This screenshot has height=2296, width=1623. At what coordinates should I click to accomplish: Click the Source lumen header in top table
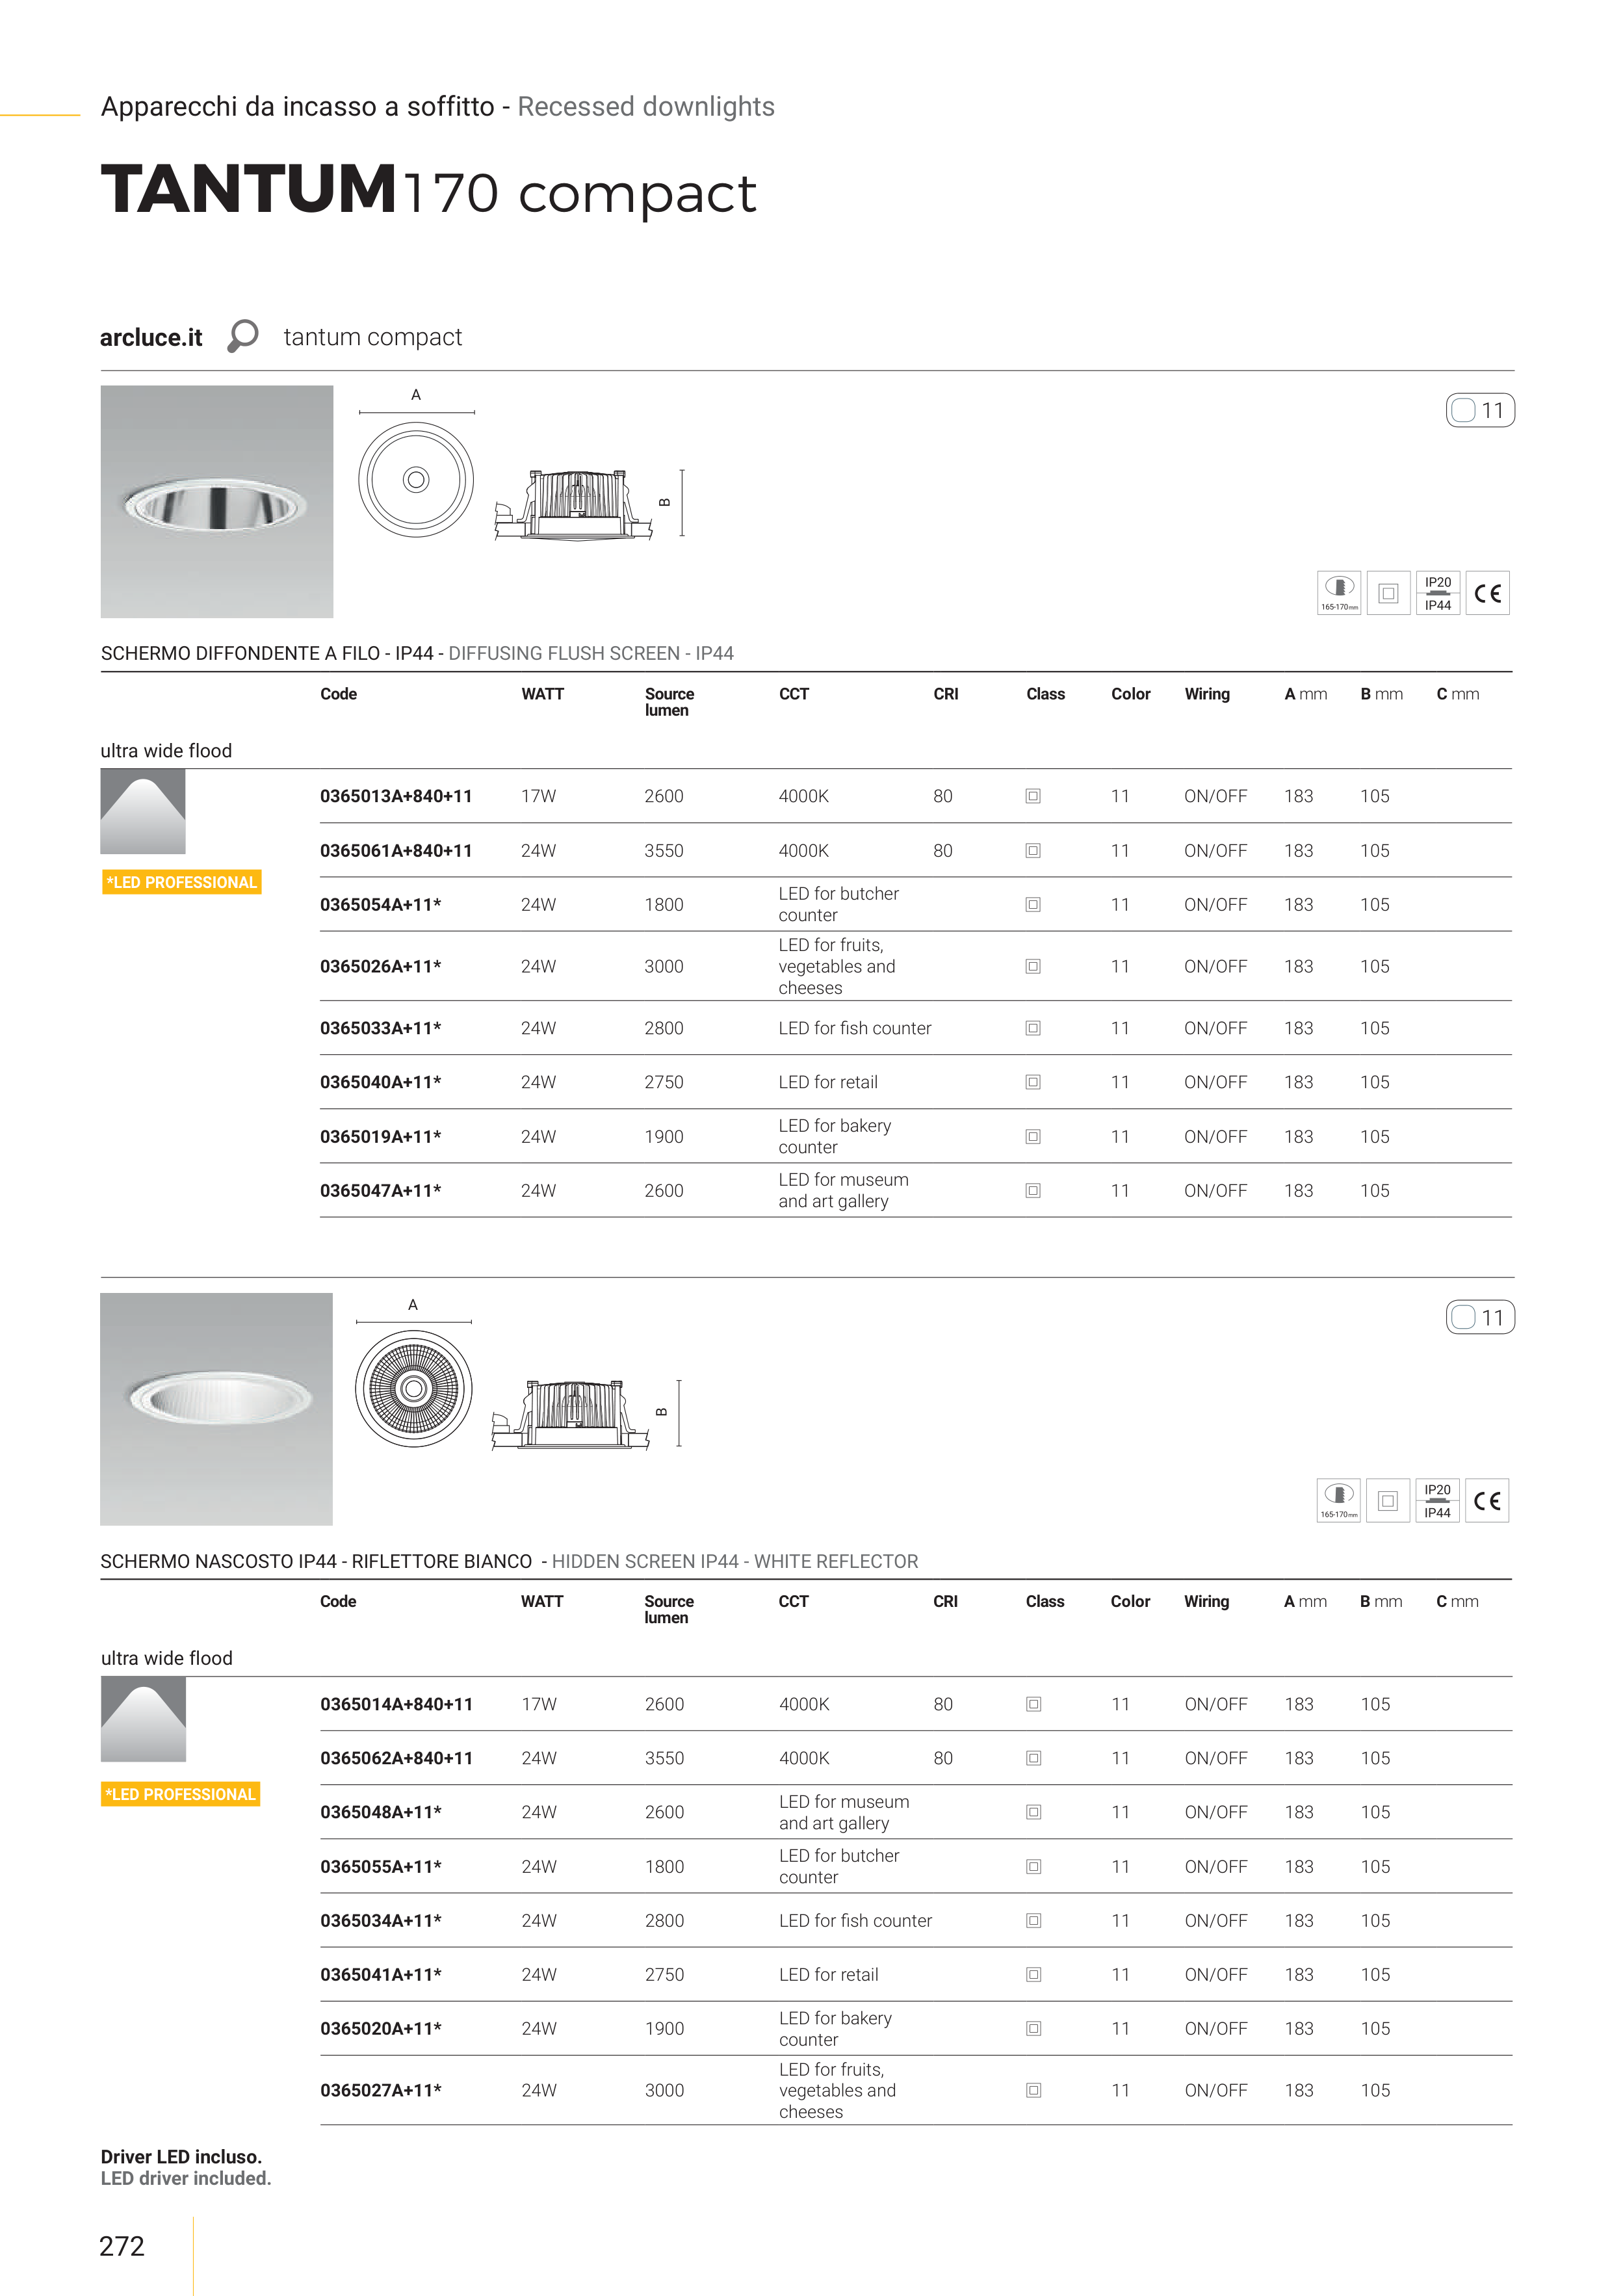pyautogui.click(x=668, y=701)
